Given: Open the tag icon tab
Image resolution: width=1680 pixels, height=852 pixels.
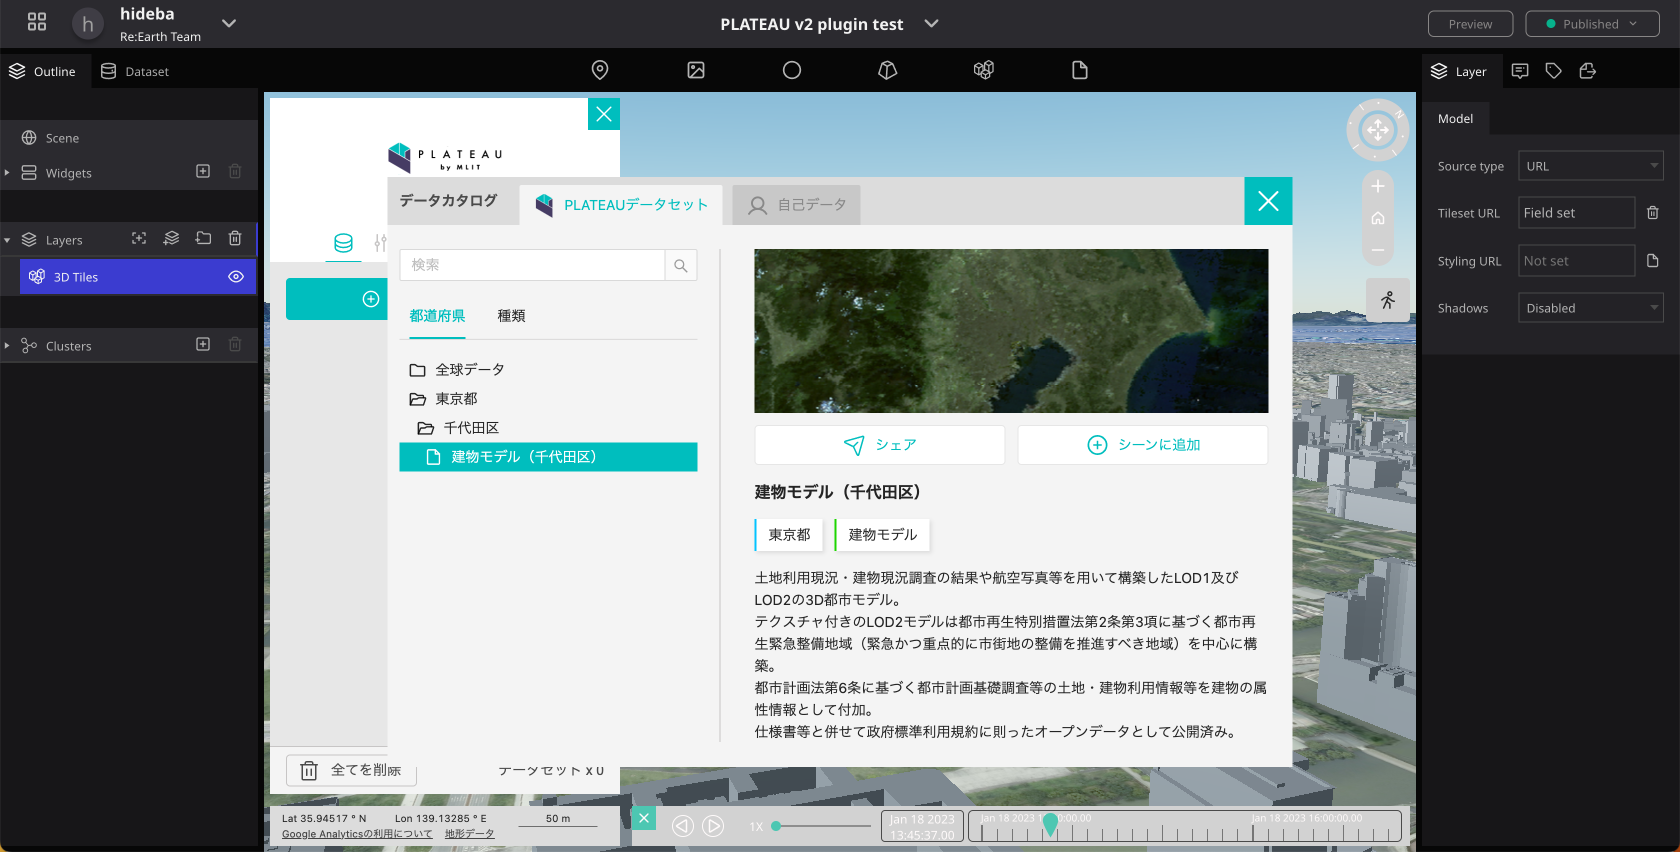Looking at the screenshot, I should click(1553, 71).
